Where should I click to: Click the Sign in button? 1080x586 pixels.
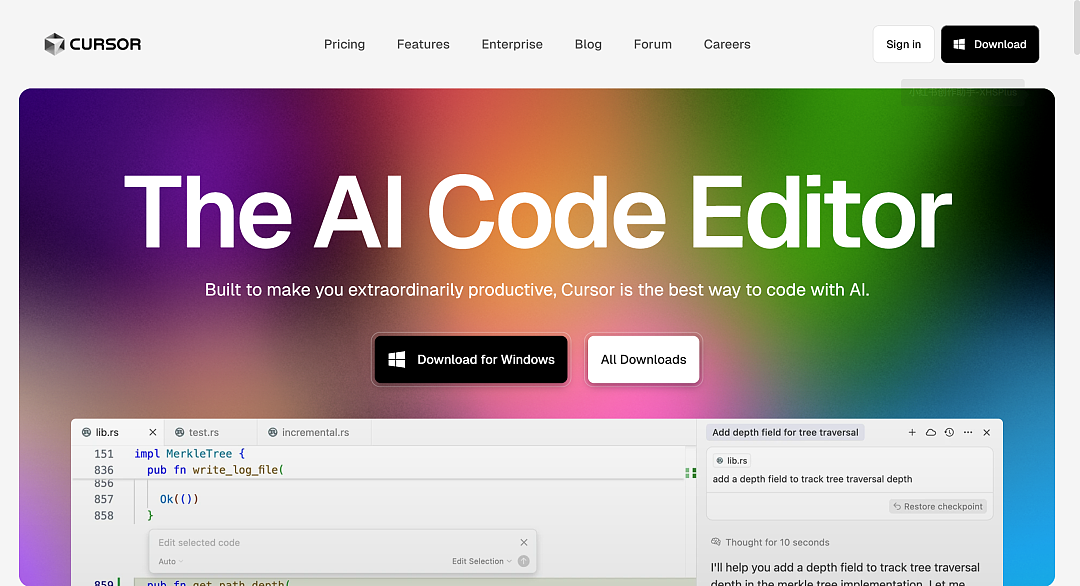tap(903, 44)
